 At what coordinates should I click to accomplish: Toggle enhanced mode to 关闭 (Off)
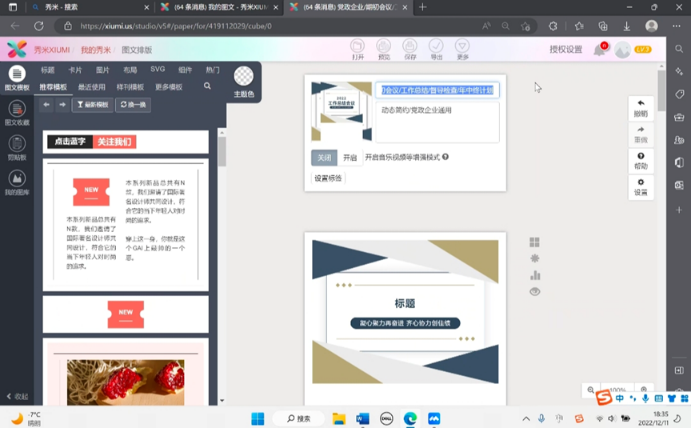point(324,157)
